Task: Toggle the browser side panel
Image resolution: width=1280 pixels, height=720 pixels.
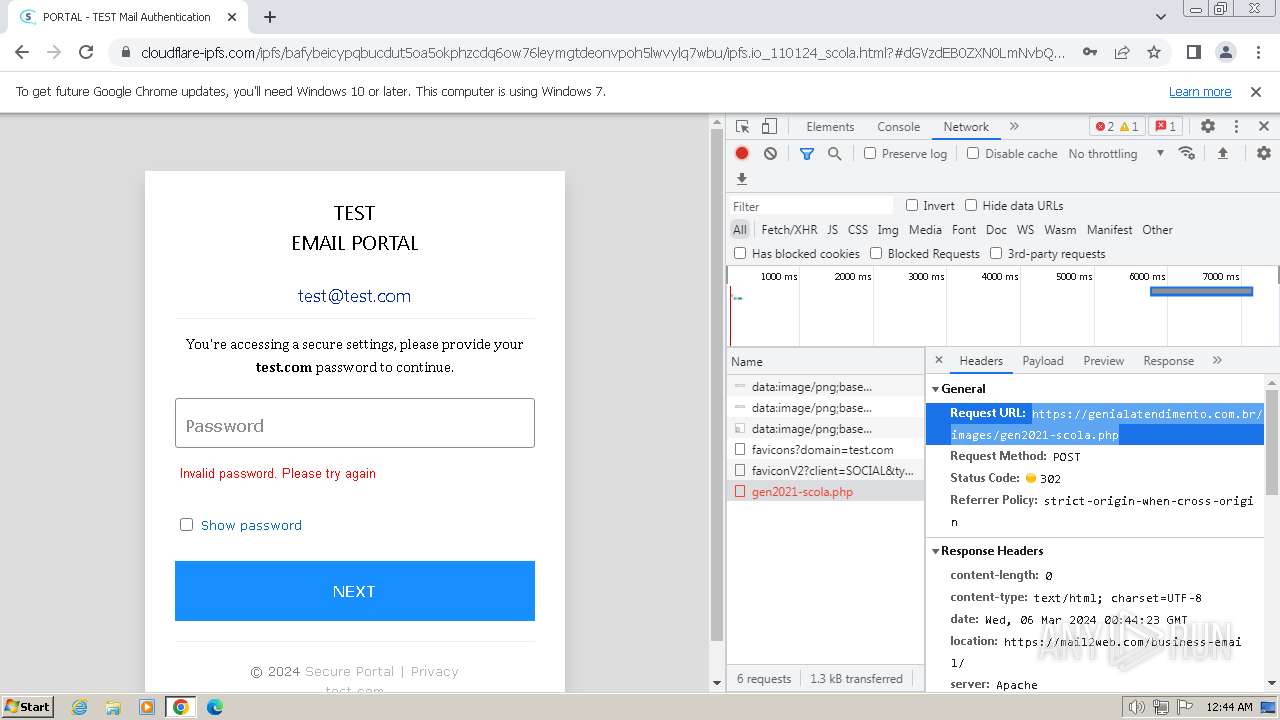Action: pos(1193,52)
